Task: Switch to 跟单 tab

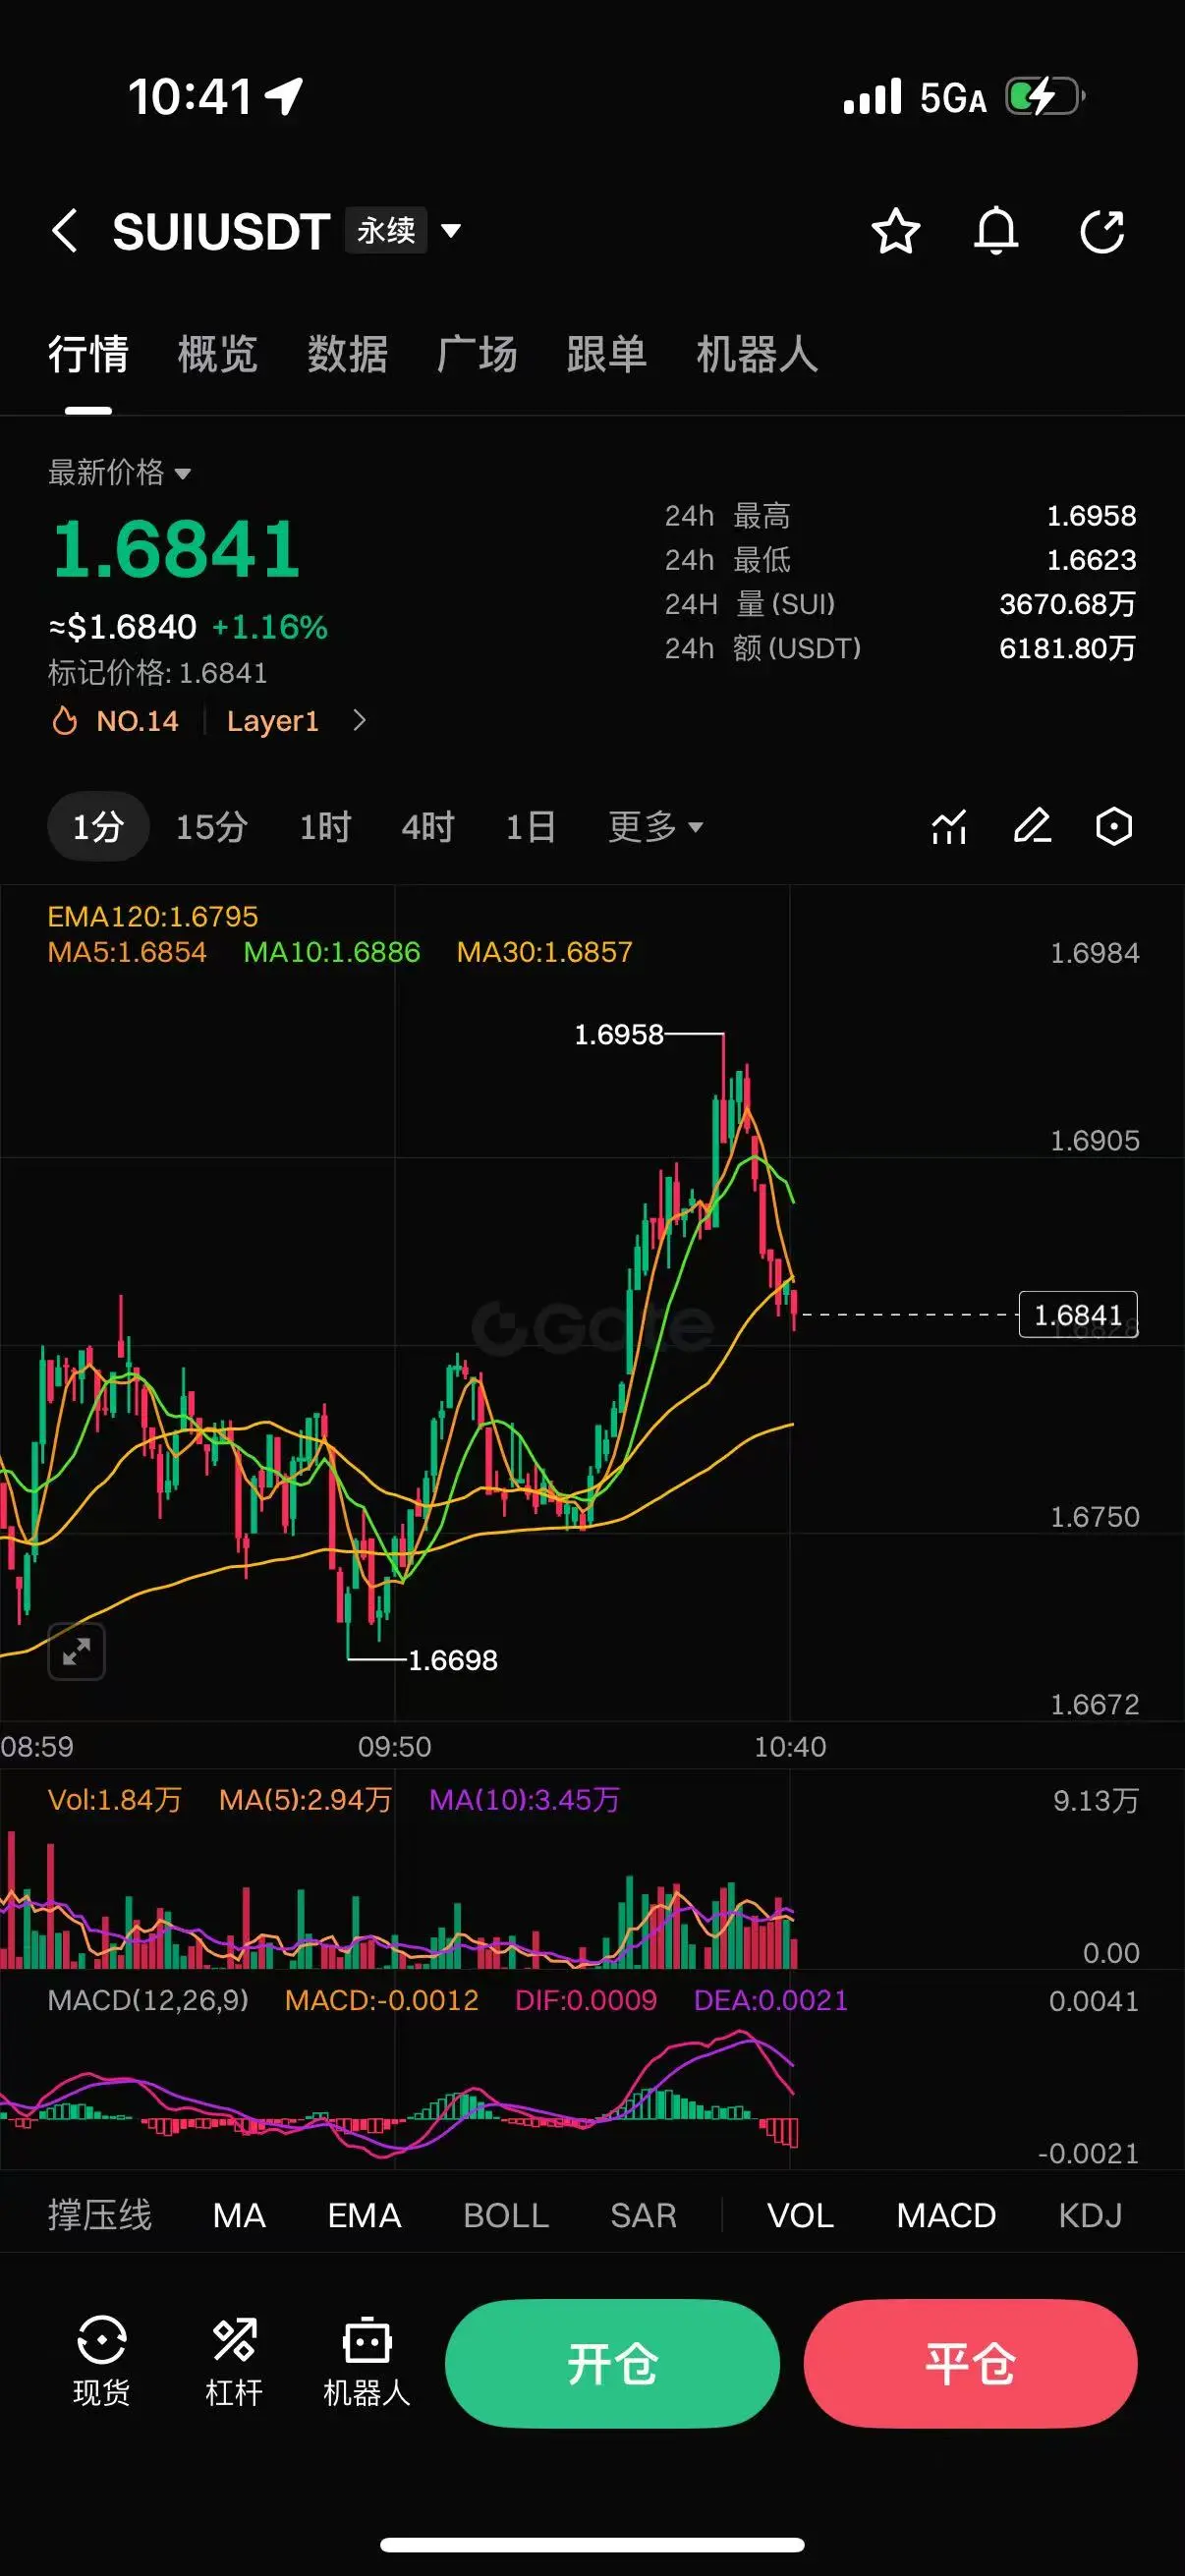Action: point(607,355)
